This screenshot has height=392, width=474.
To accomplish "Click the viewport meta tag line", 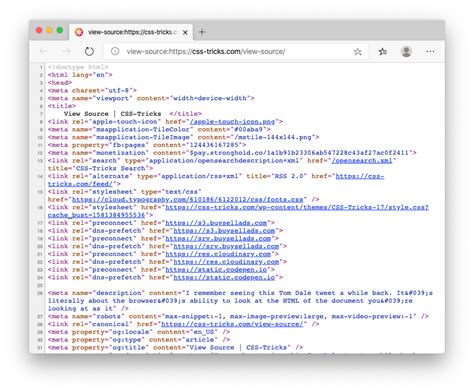I will pyautogui.click(x=151, y=98).
